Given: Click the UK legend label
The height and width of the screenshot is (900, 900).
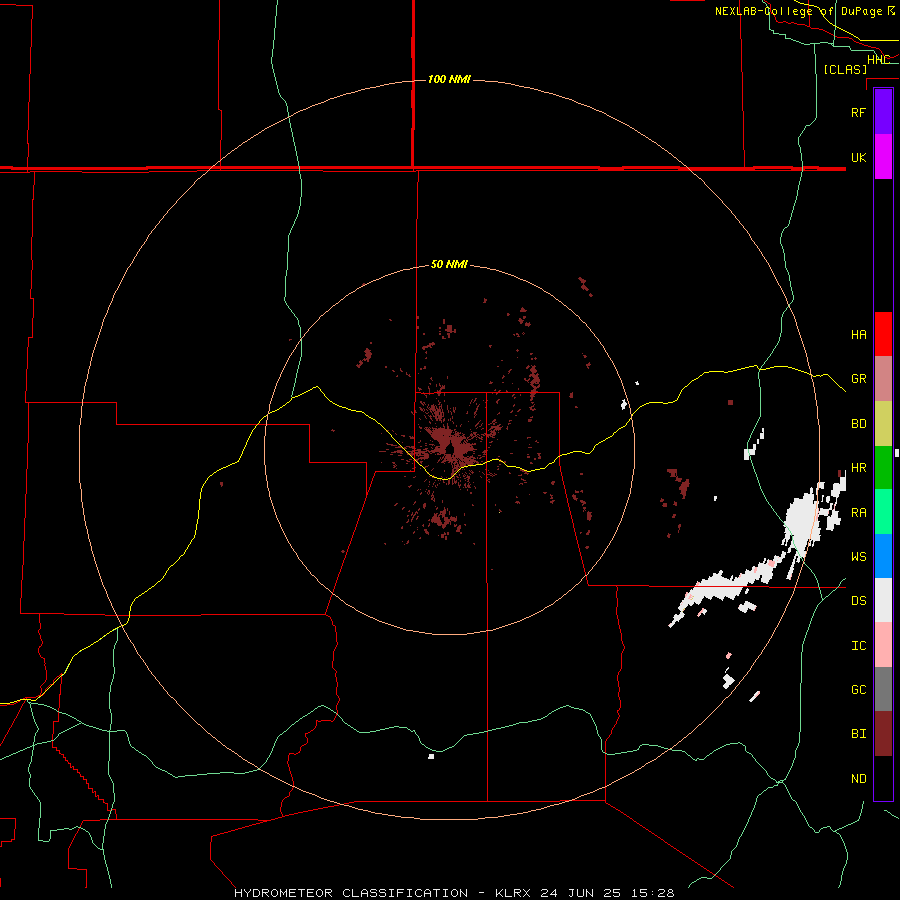Looking at the screenshot, I should 858,157.
